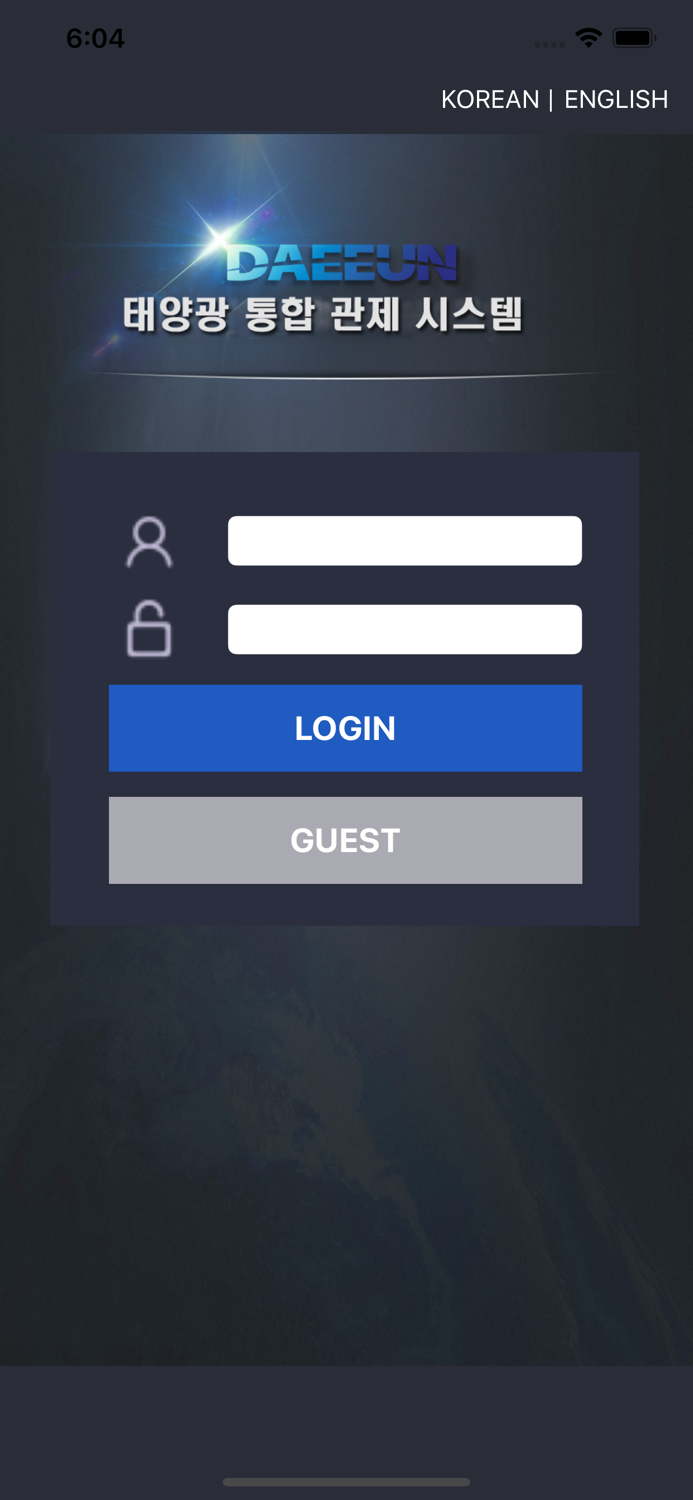Tap the home indicator bar

point(346,1482)
